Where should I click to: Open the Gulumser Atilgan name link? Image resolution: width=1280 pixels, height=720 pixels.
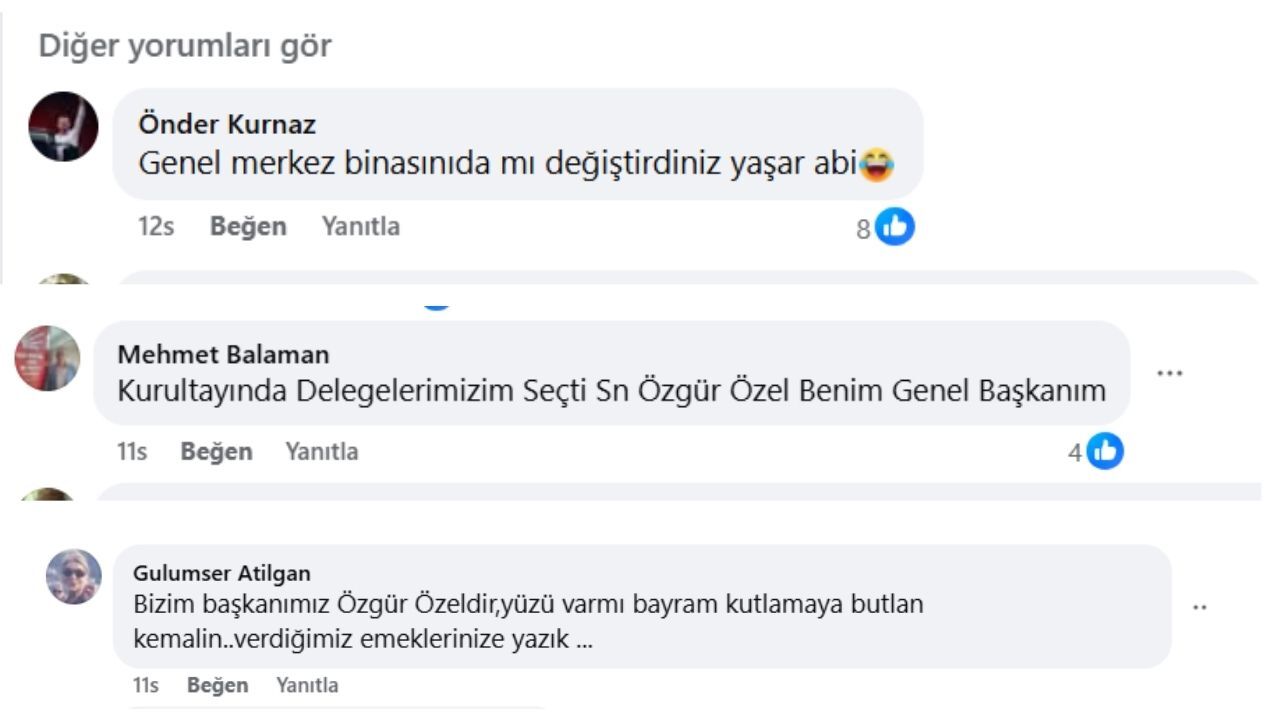[222, 574]
